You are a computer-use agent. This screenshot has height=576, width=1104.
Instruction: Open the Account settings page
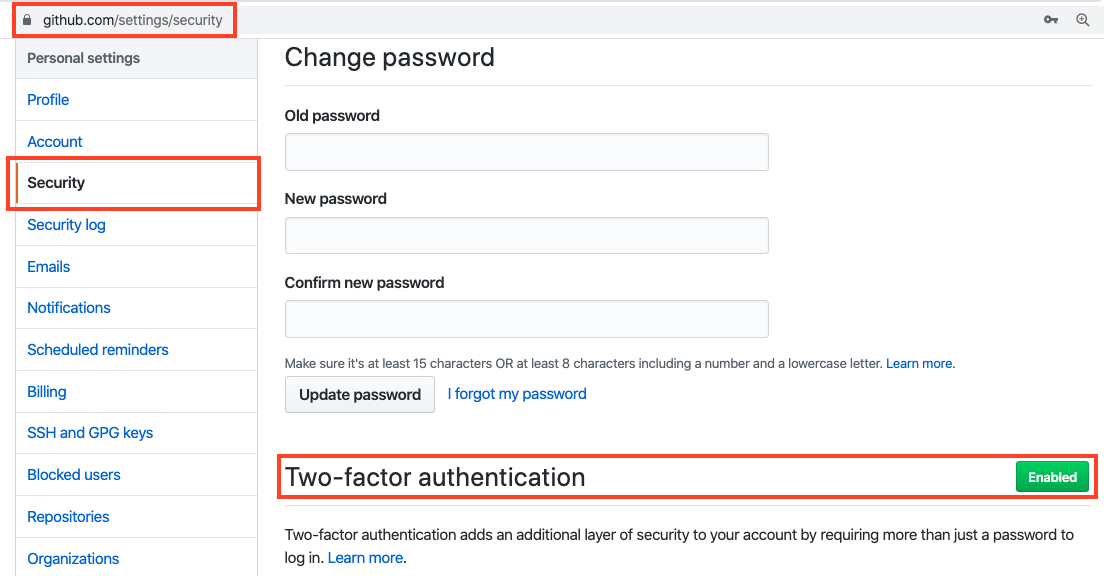coord(54,141)
